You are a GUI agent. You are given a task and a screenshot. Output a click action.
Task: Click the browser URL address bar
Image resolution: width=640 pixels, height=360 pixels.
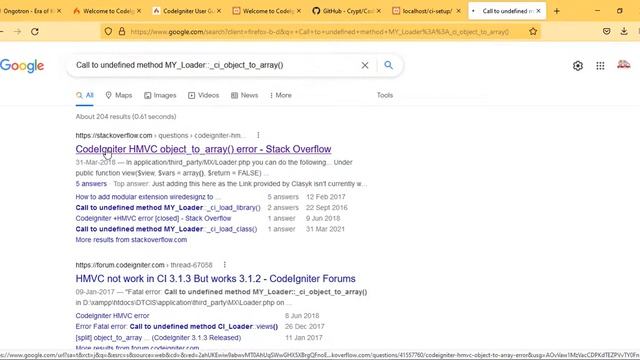point(319,31)
